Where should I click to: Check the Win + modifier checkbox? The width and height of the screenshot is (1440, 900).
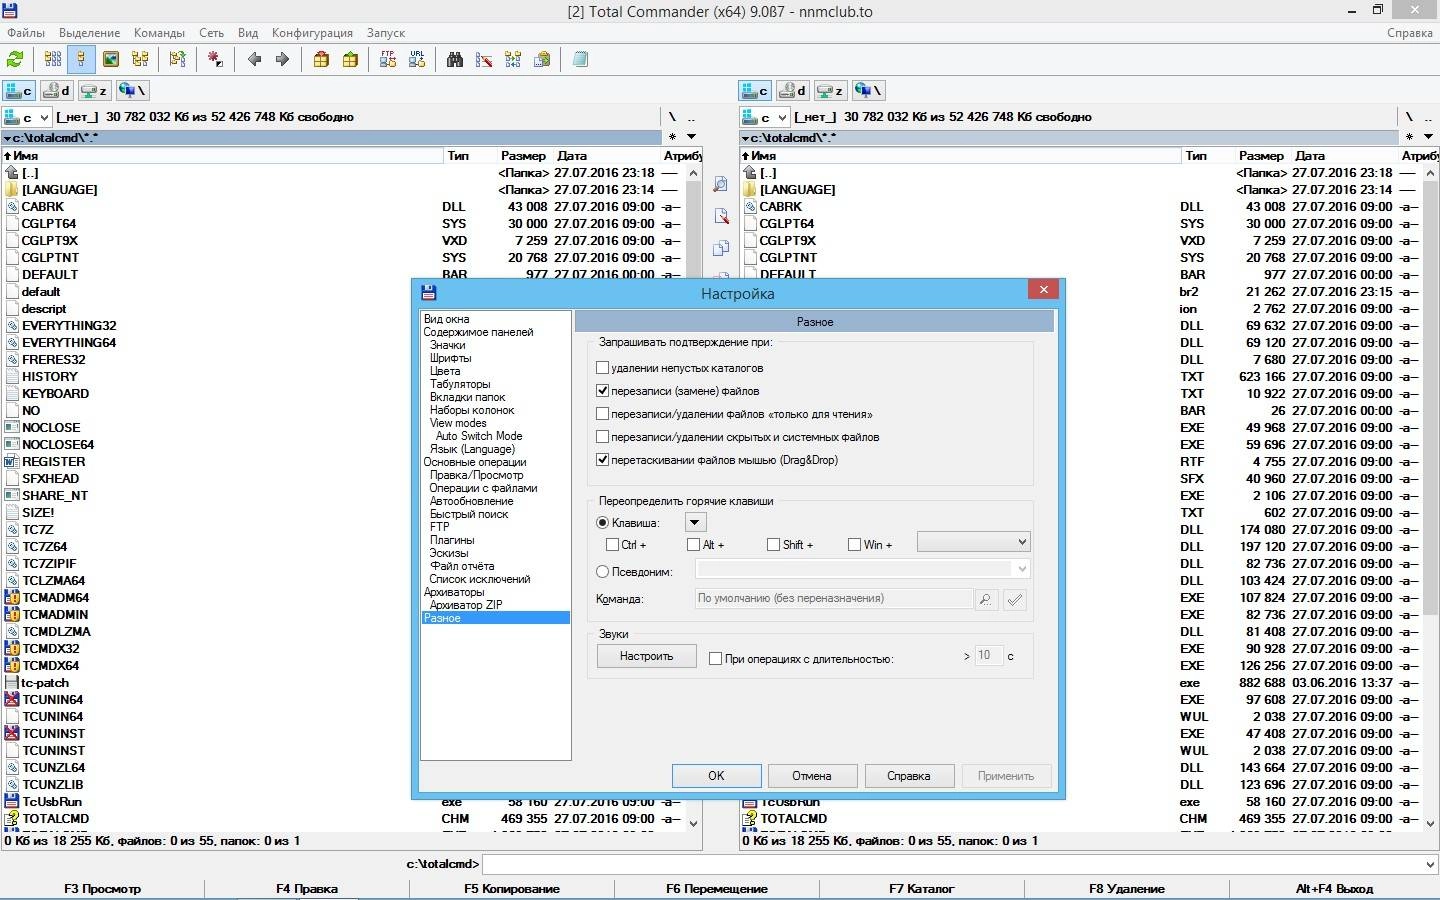tap(854, 545)
